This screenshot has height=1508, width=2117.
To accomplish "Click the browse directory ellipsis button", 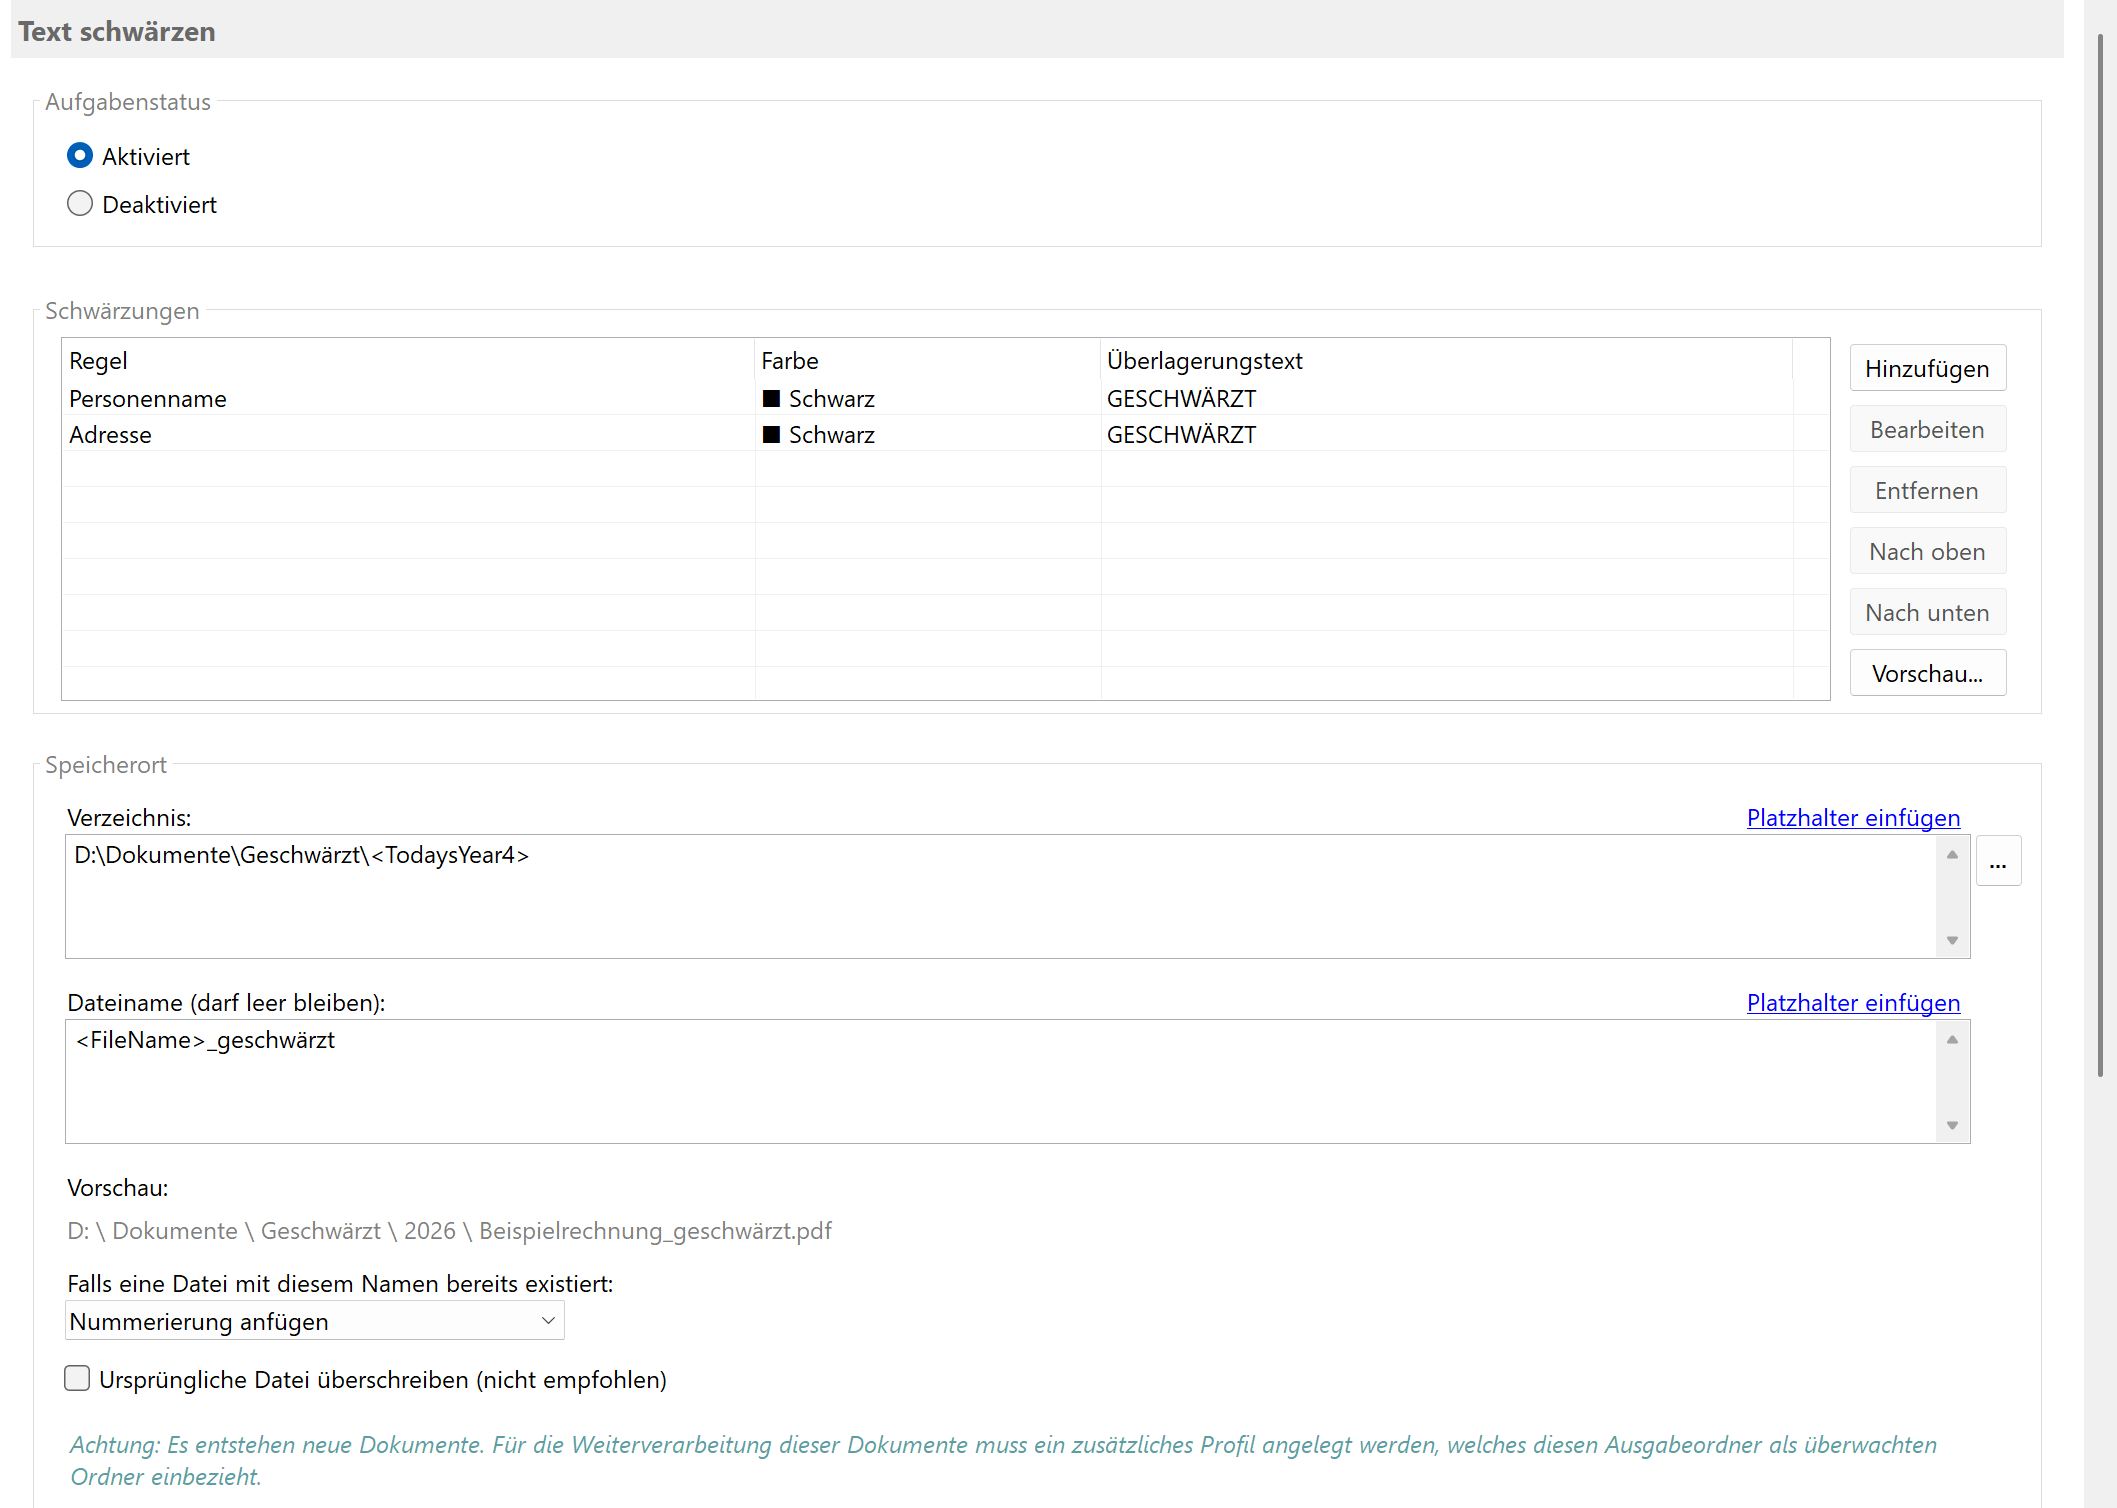I will click(1997, 862).
